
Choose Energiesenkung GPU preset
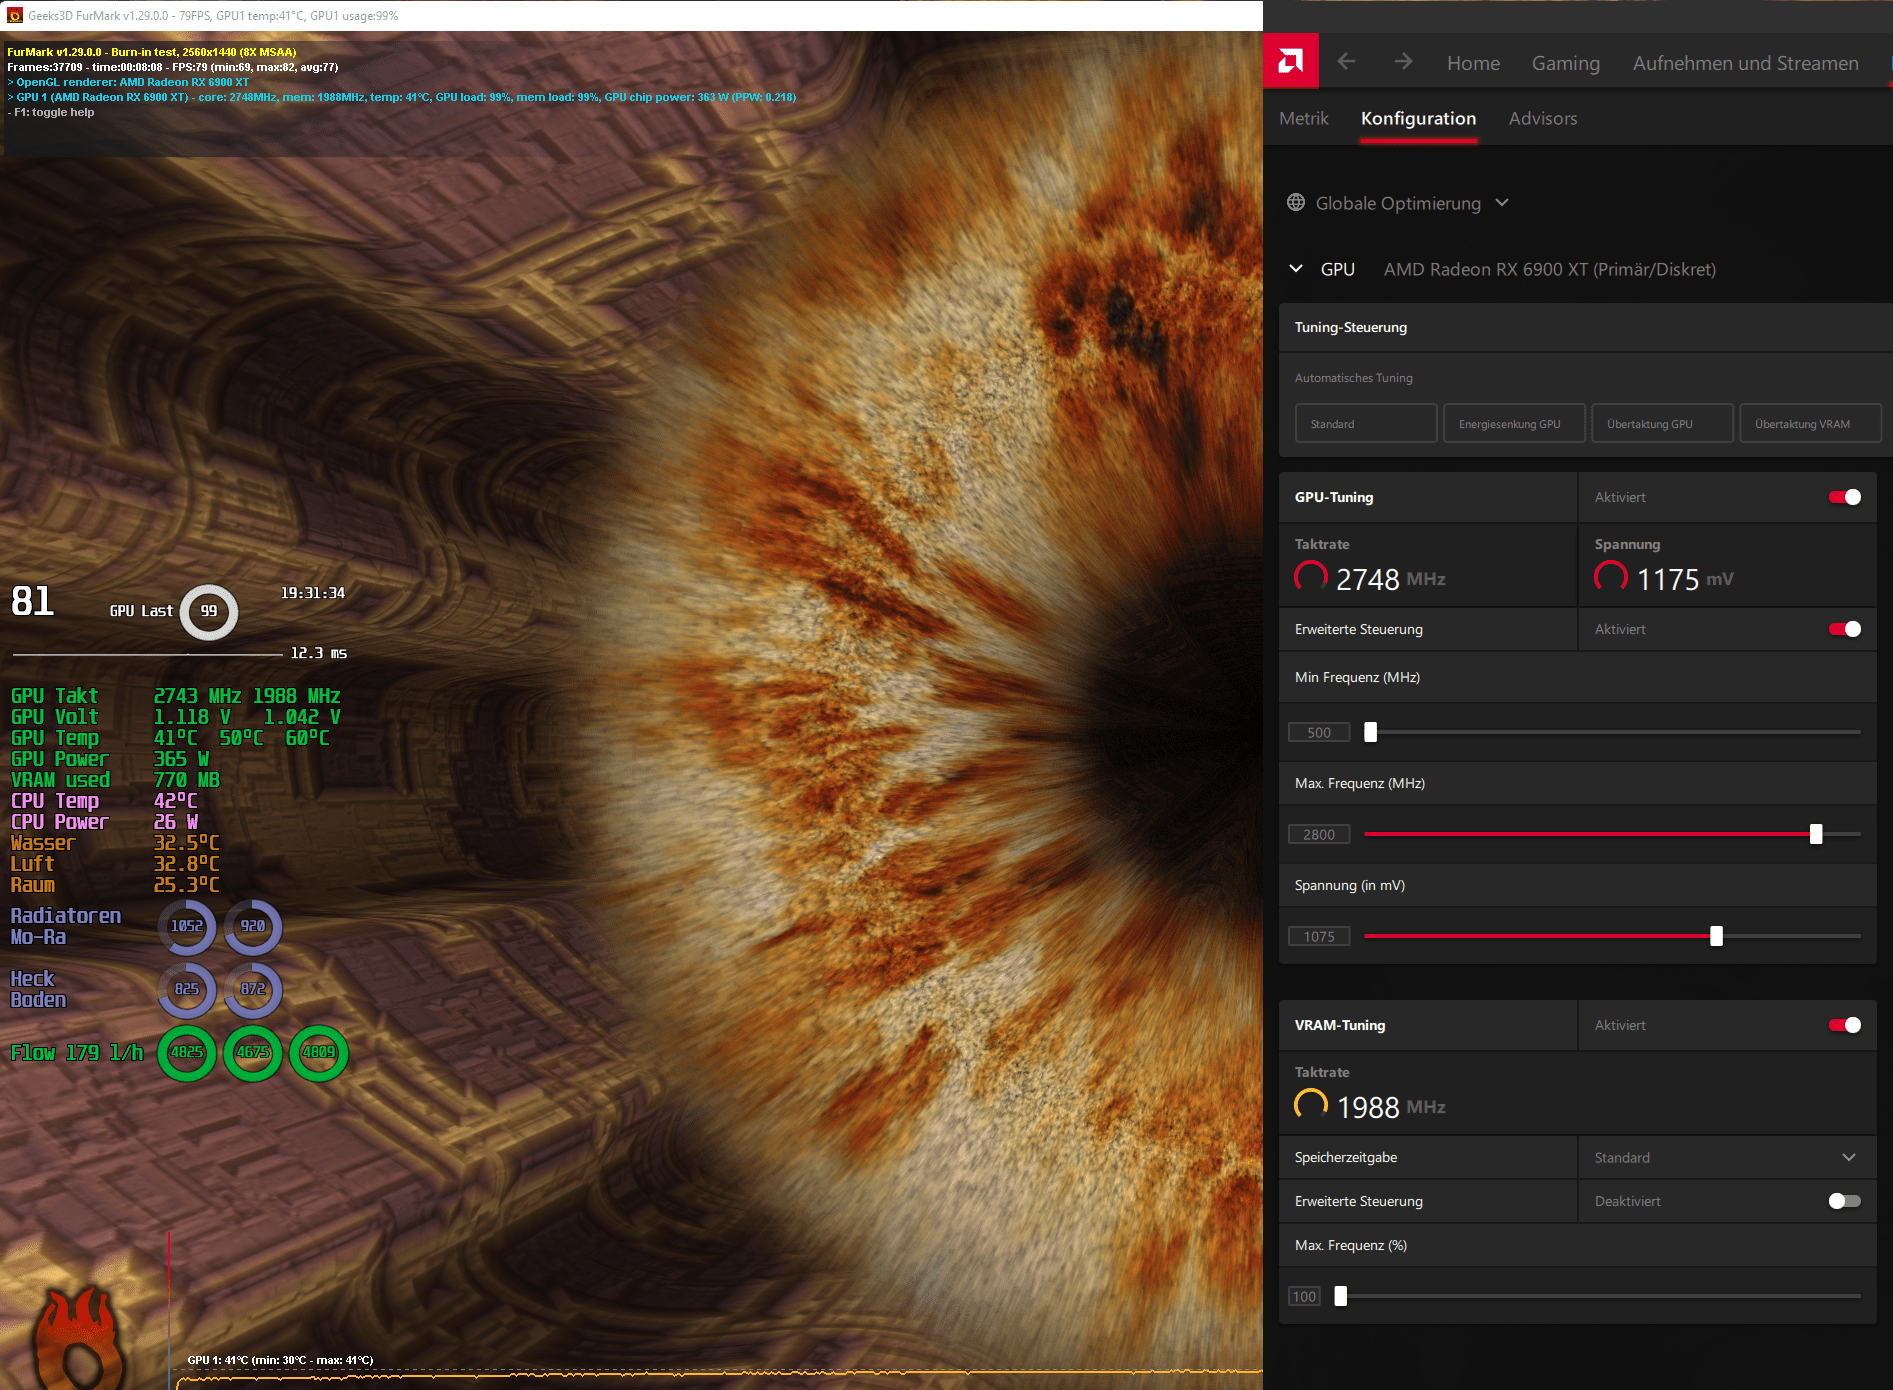pyautogui.click(x=1514, y=423)
